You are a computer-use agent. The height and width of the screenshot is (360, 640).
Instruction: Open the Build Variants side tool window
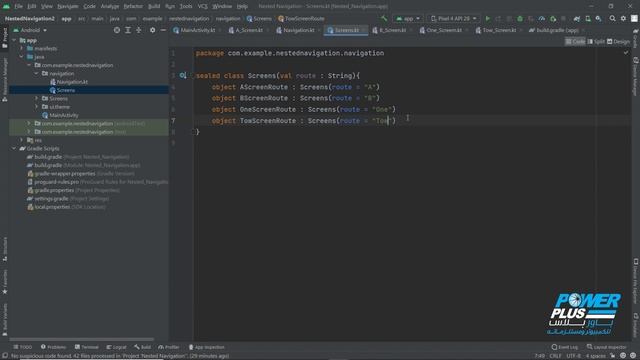click(x=4, y=320)
